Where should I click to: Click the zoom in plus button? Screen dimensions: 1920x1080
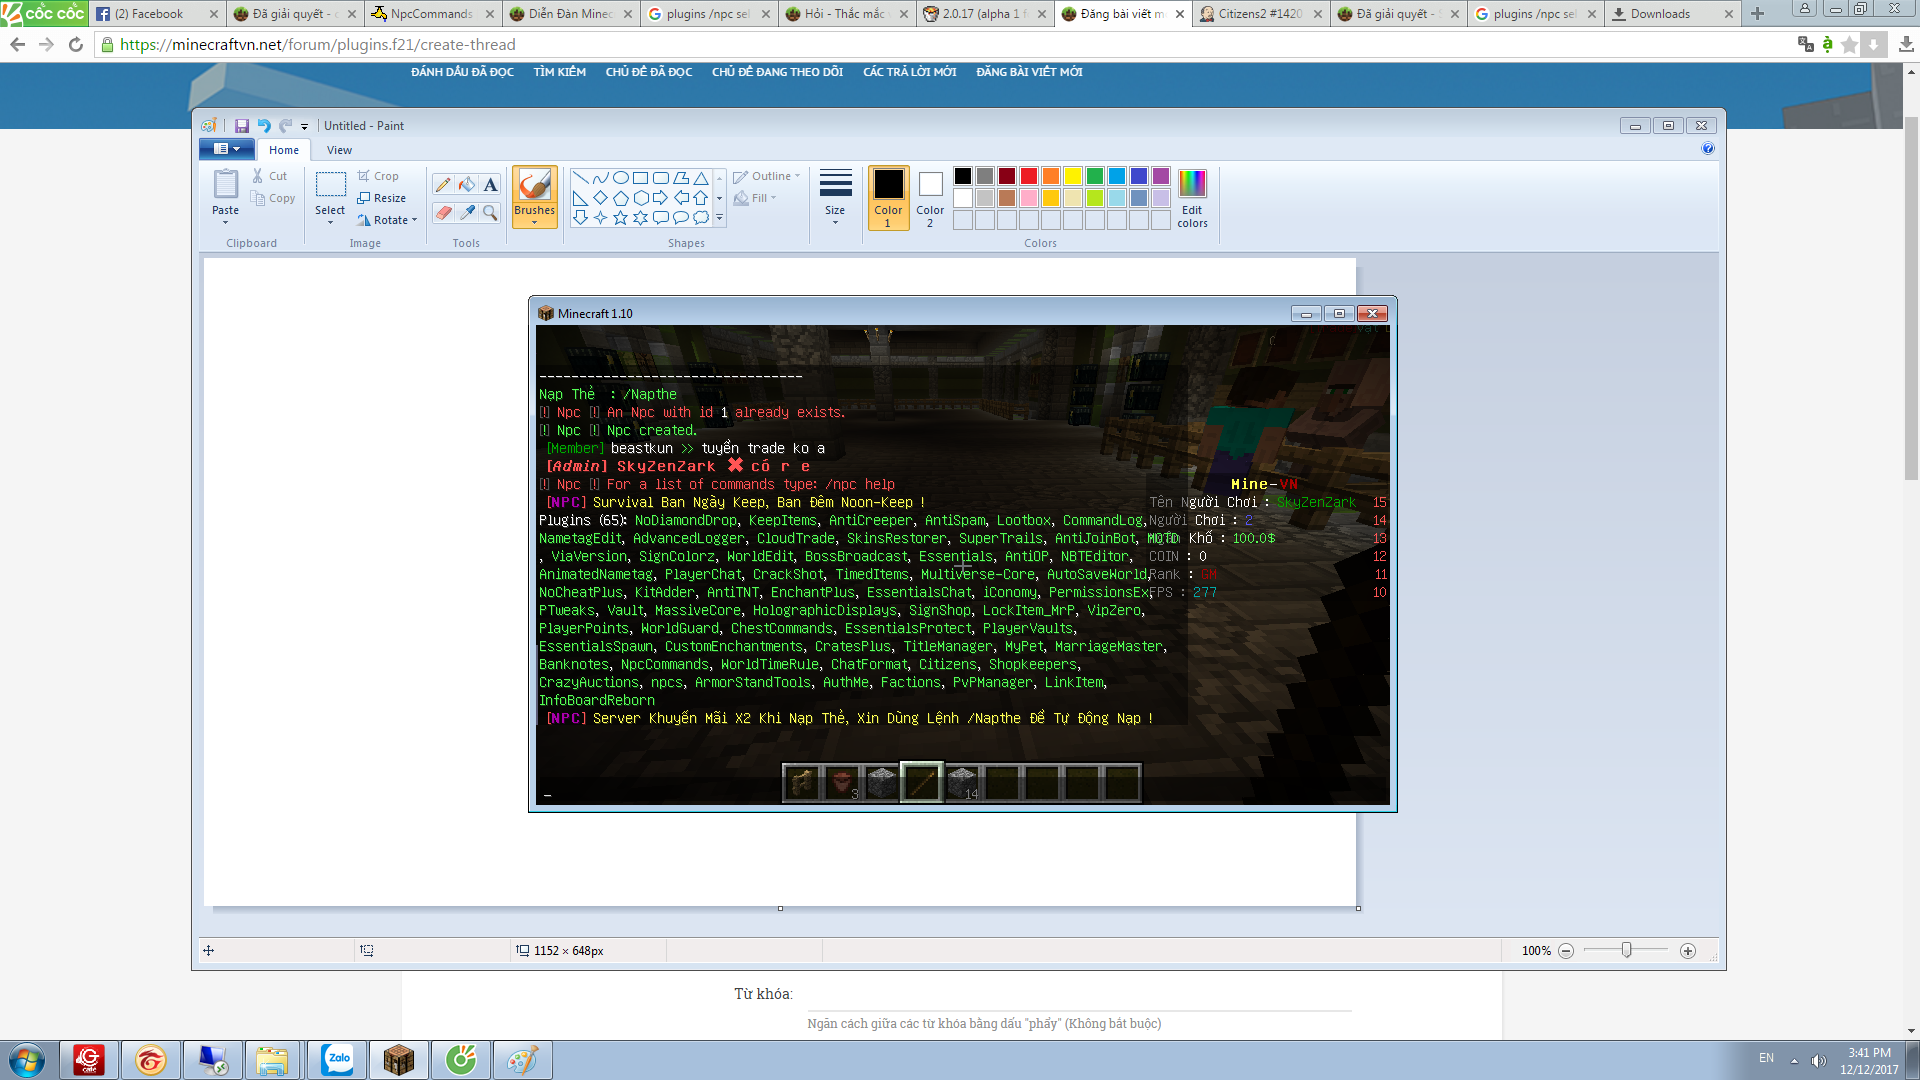pos(1688,951)
